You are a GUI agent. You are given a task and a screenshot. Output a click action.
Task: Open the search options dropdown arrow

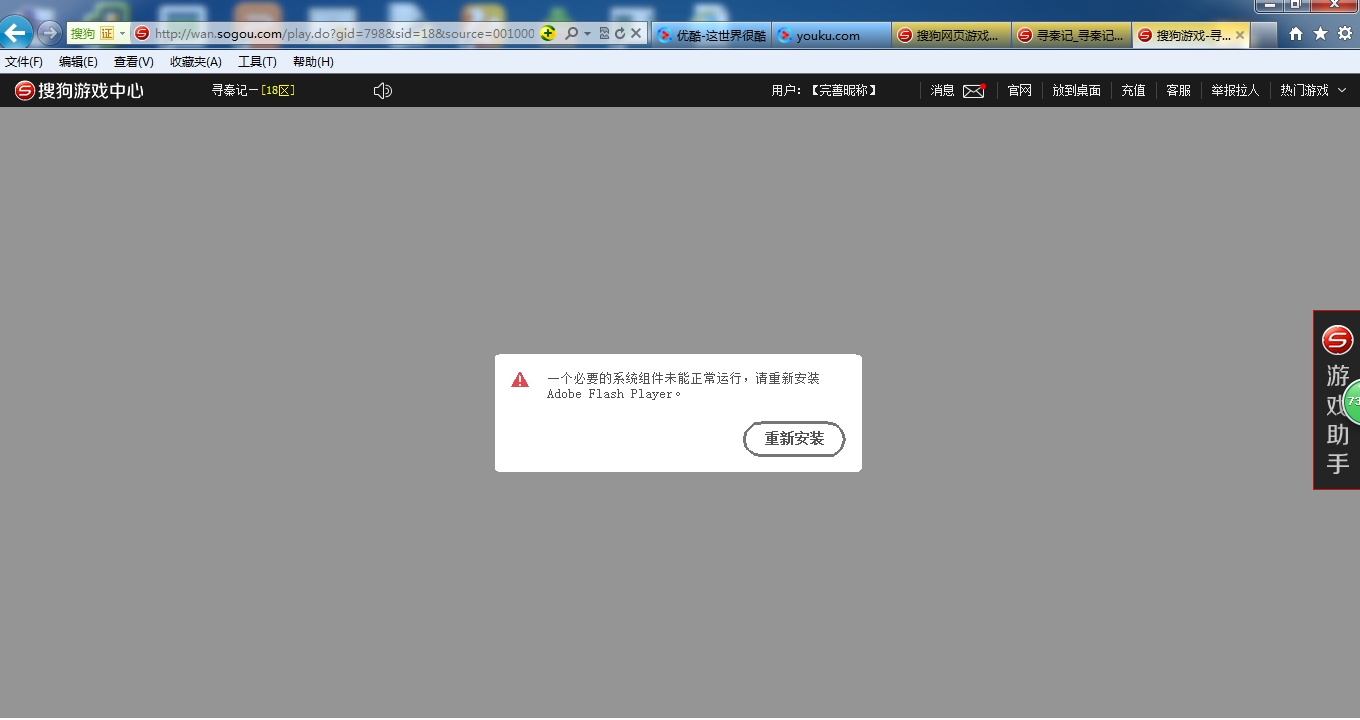click(585, 32)
